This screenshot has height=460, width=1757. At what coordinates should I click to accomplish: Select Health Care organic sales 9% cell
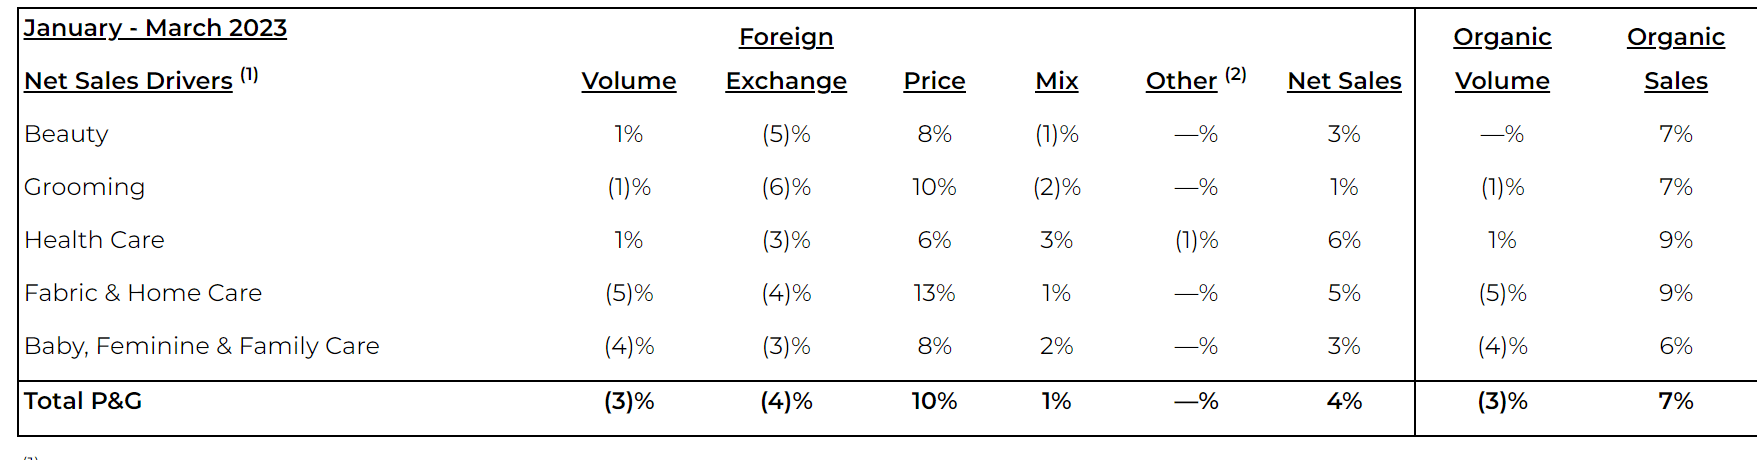(x=1676, y=240)
